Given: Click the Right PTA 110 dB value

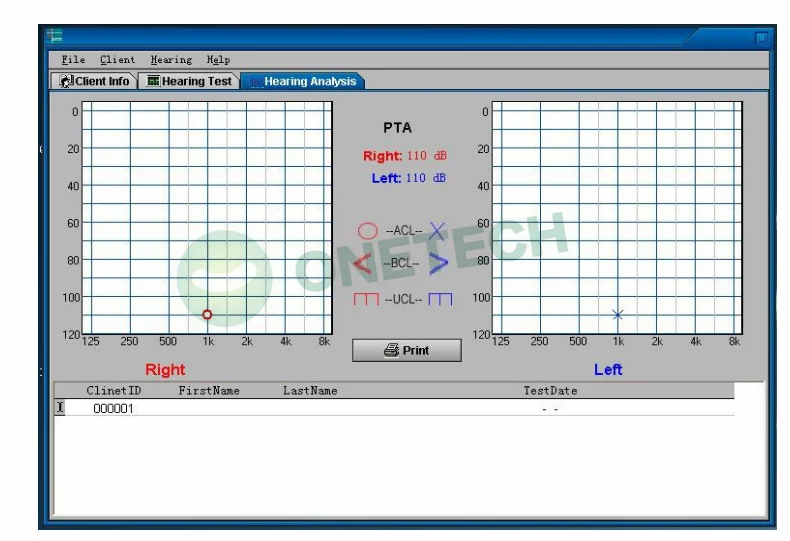Looking at the screenshot, I should (x=427, y=156).
